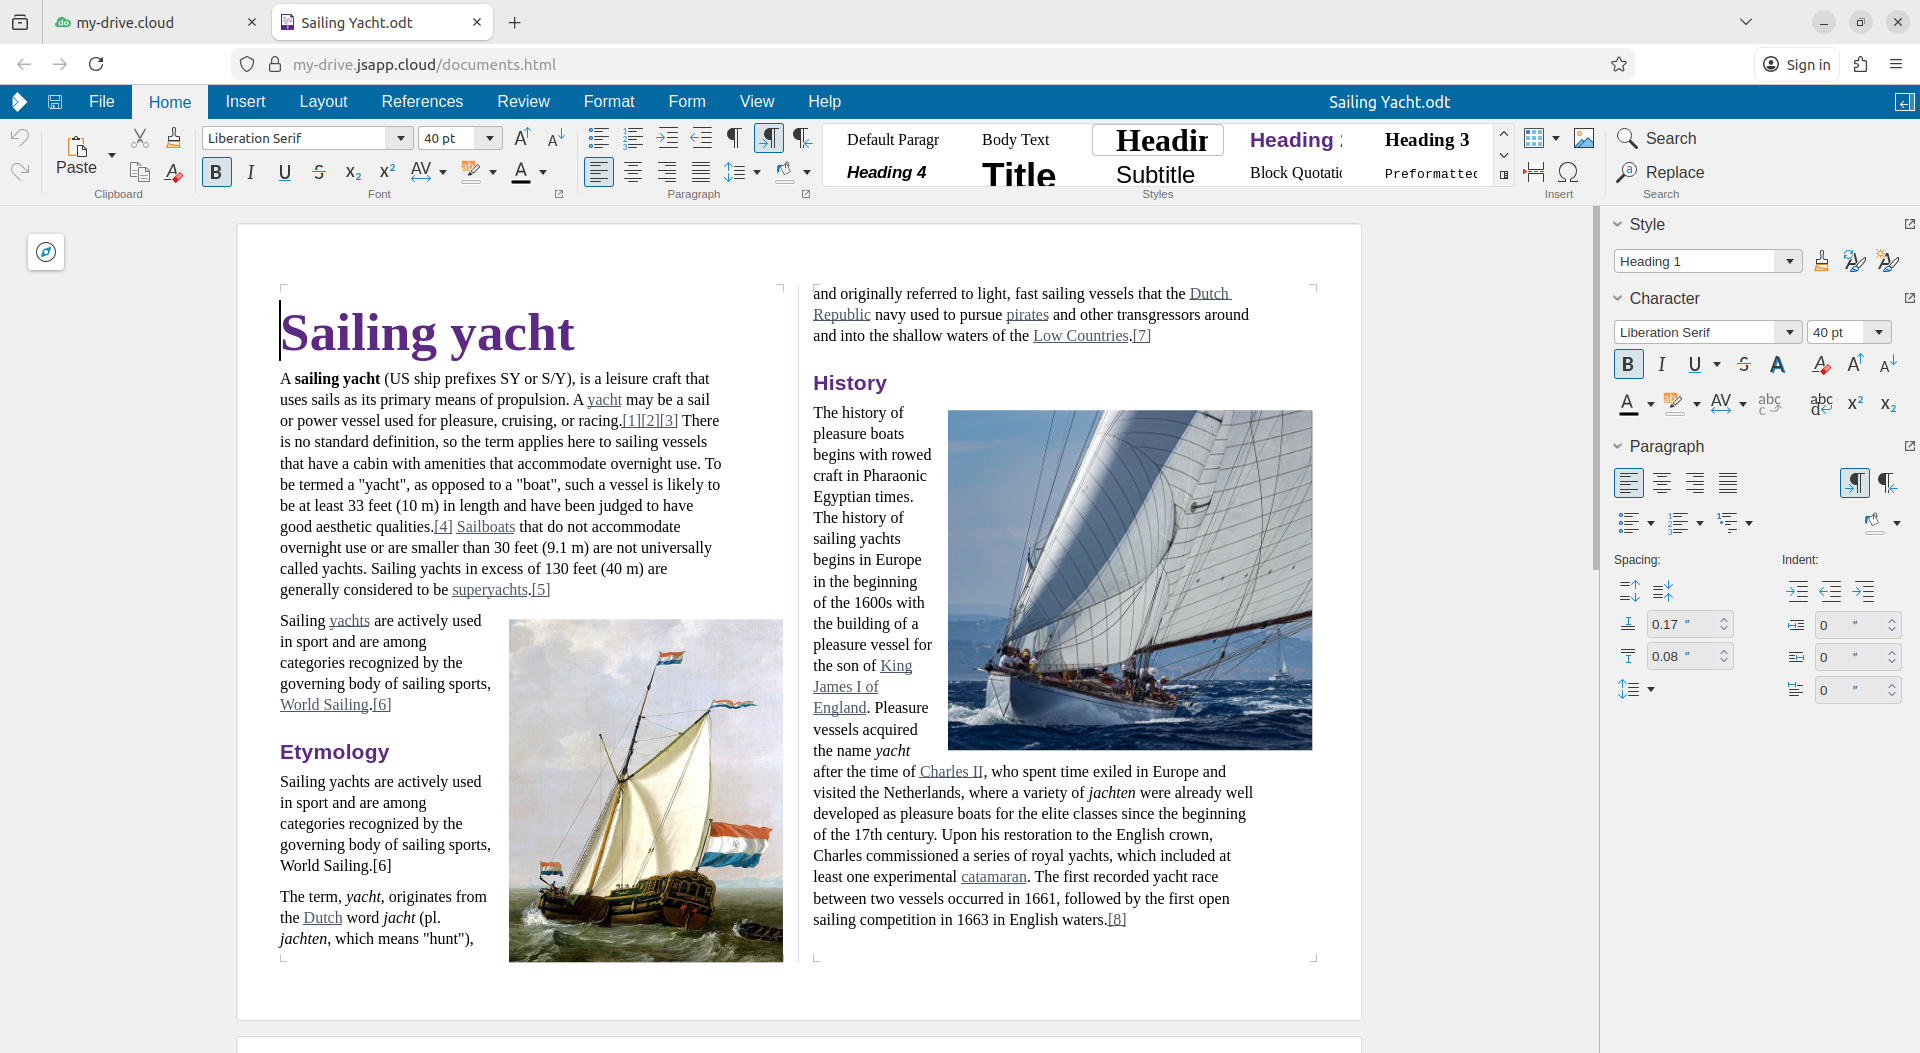Open the Navigator compass icon
The image size is (1920, 1053).
(x=46, y=252)
